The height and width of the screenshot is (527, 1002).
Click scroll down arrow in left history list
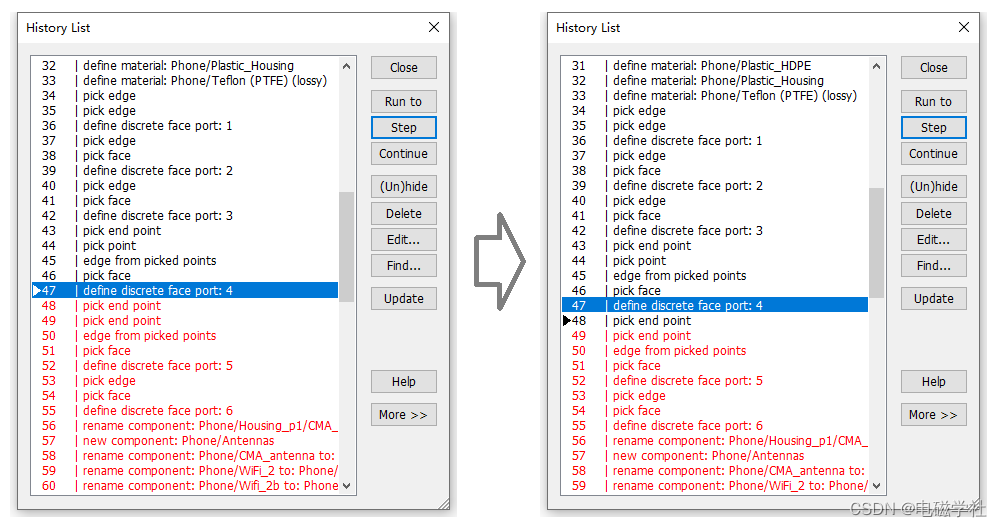pyautogui.click(x=346, y=485)
